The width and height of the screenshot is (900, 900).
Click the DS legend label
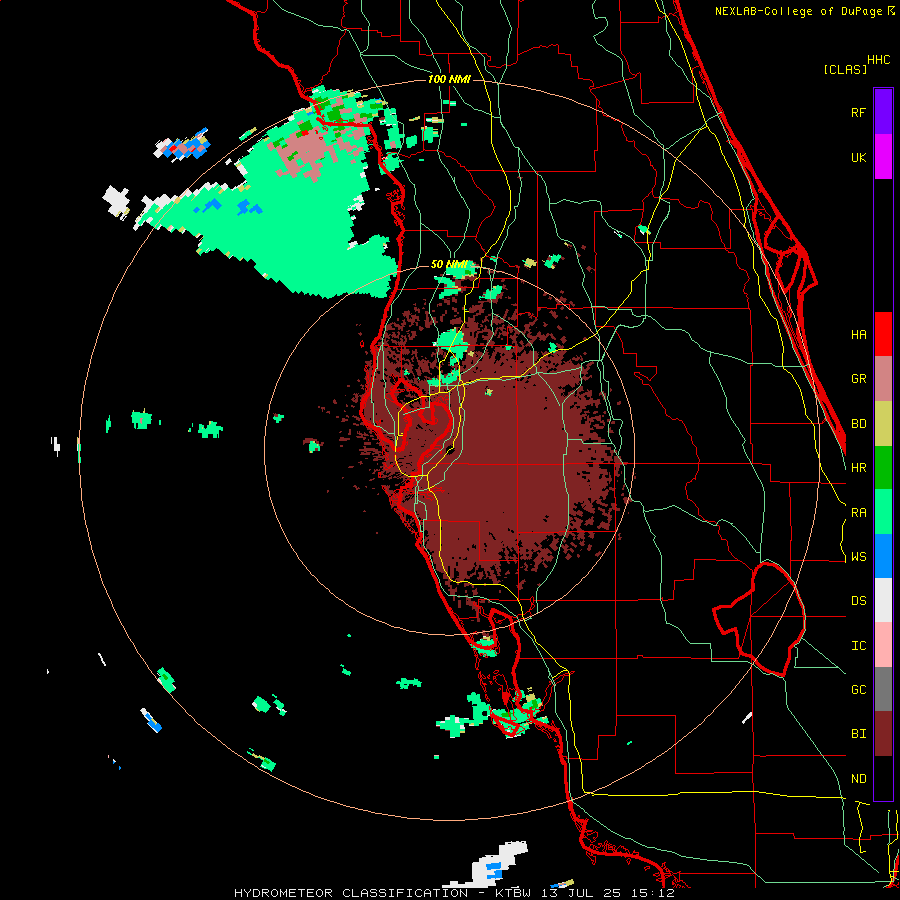858,601
